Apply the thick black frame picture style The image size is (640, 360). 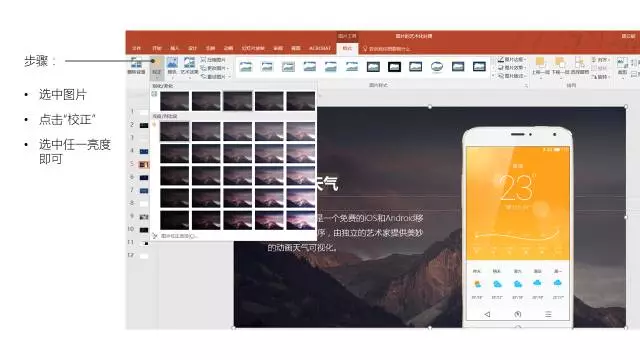(x=394, y=67)
